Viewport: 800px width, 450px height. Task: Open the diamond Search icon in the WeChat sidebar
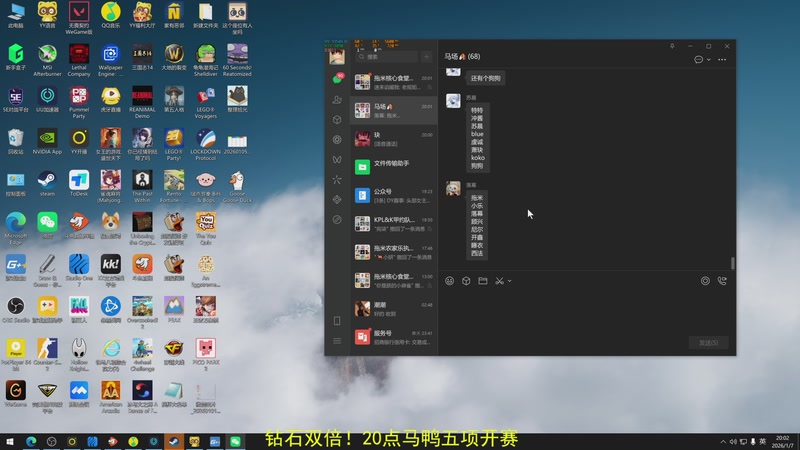pyautogui.click(x=337, y=199)
